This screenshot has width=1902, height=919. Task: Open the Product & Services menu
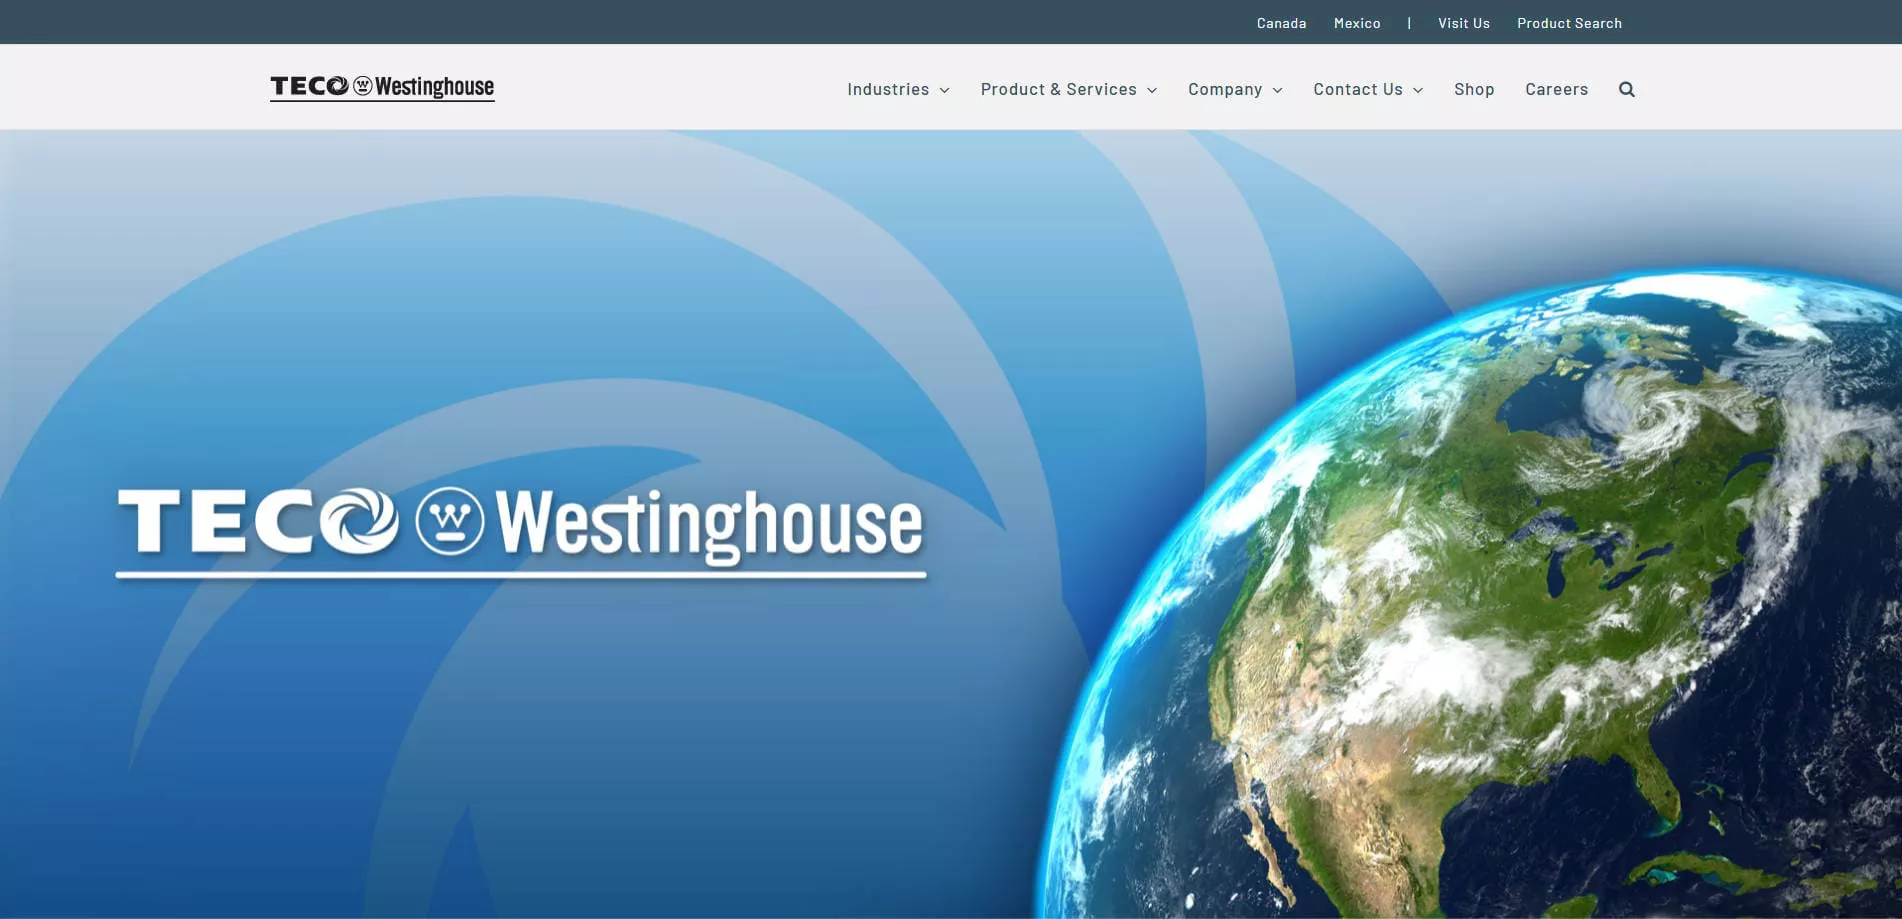[1058, 89]
